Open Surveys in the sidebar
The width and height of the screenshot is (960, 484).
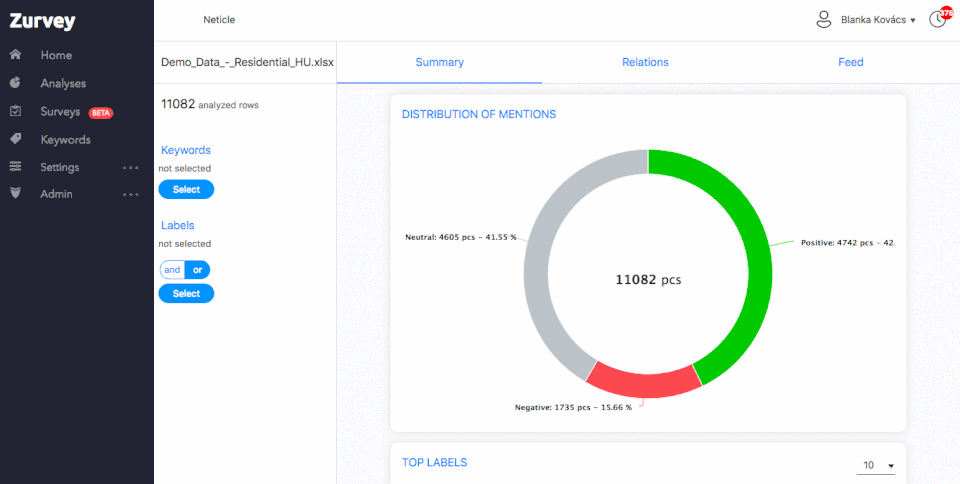pos(60,112)
